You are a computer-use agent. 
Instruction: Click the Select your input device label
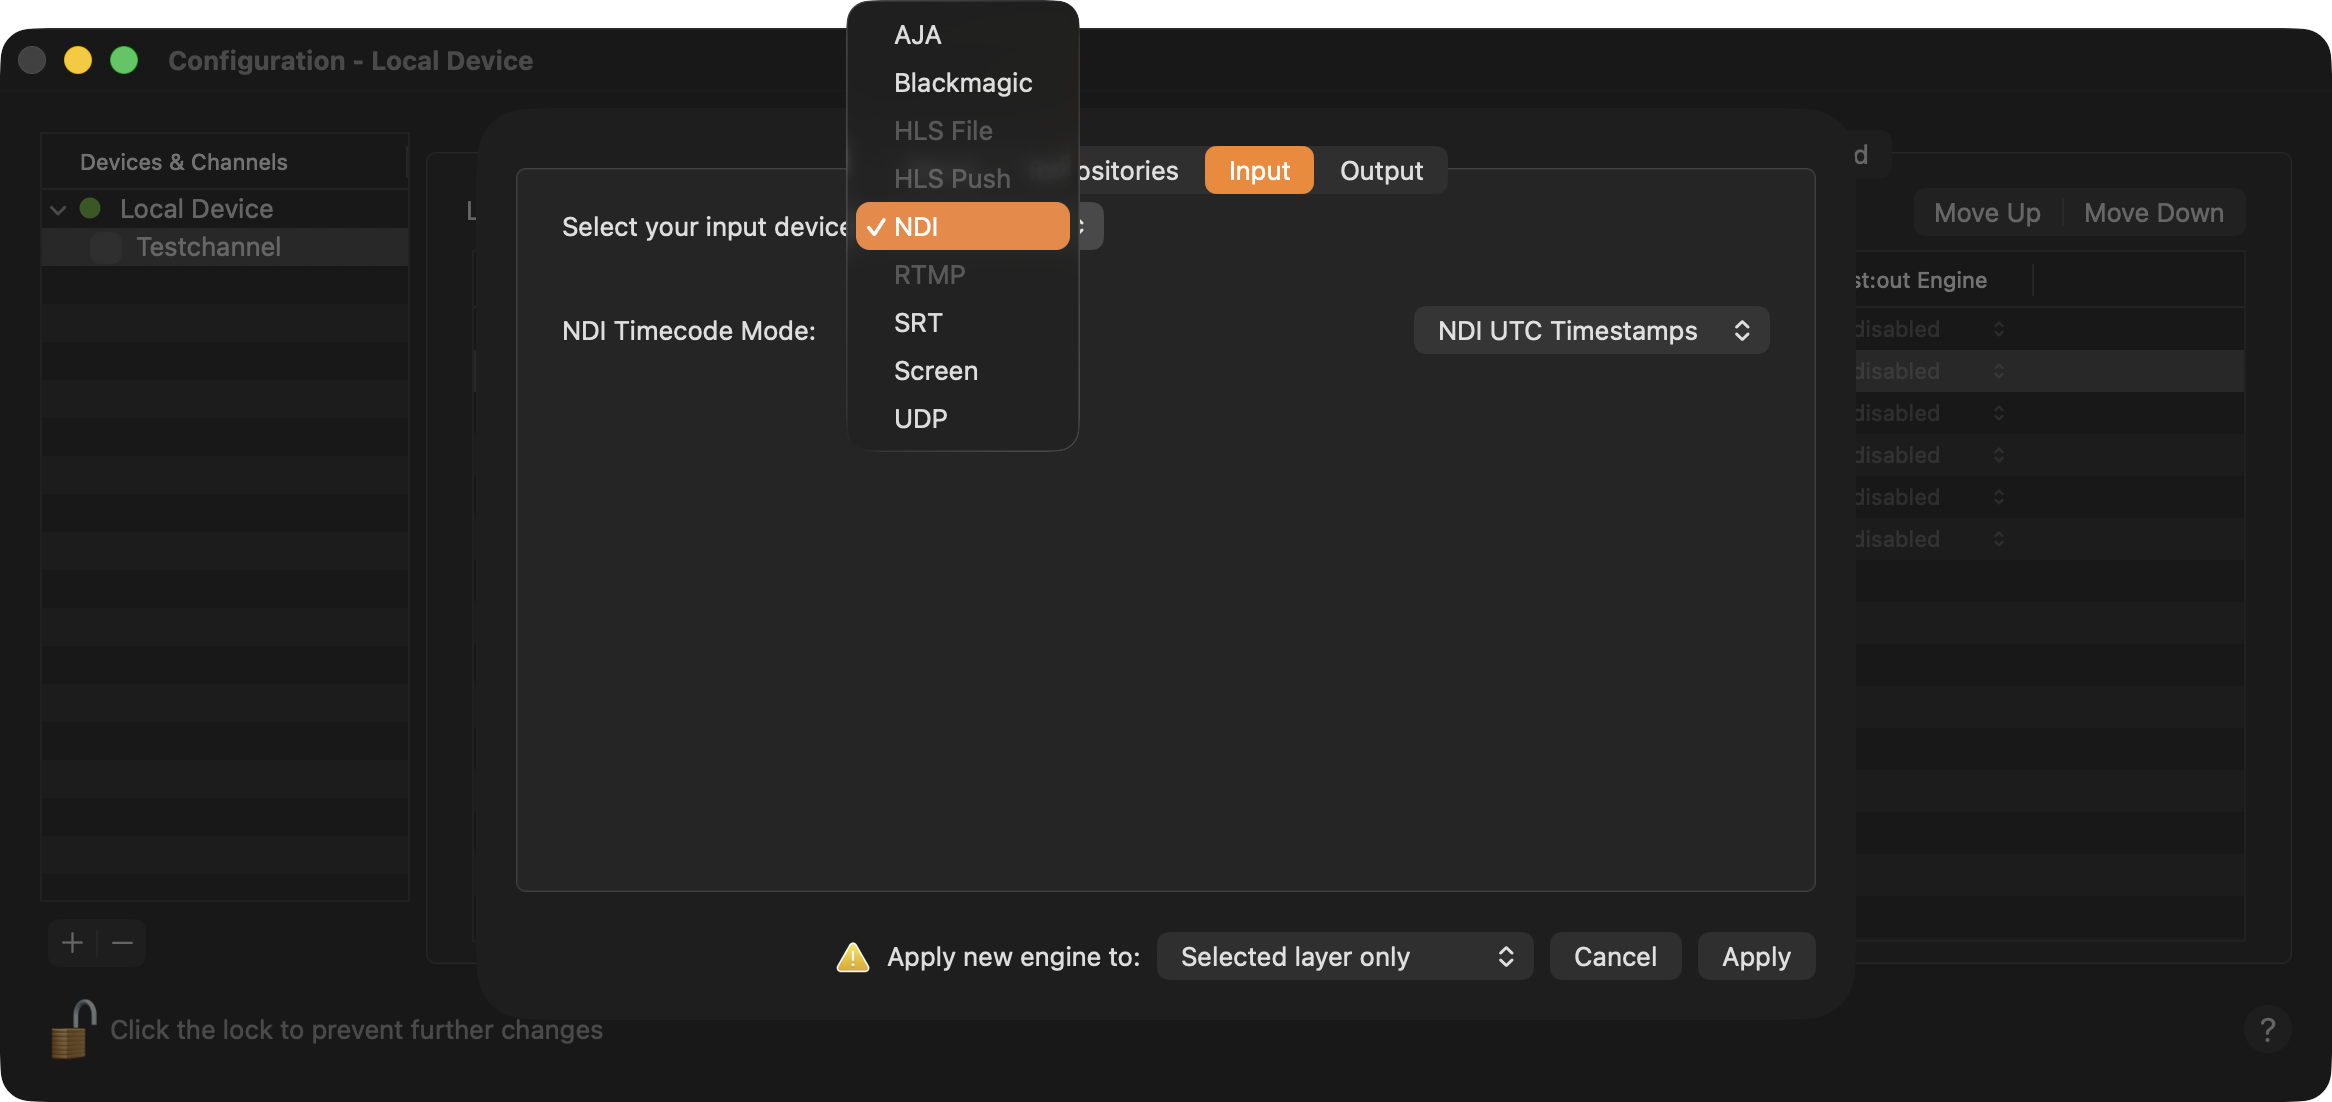coord(704,227)
